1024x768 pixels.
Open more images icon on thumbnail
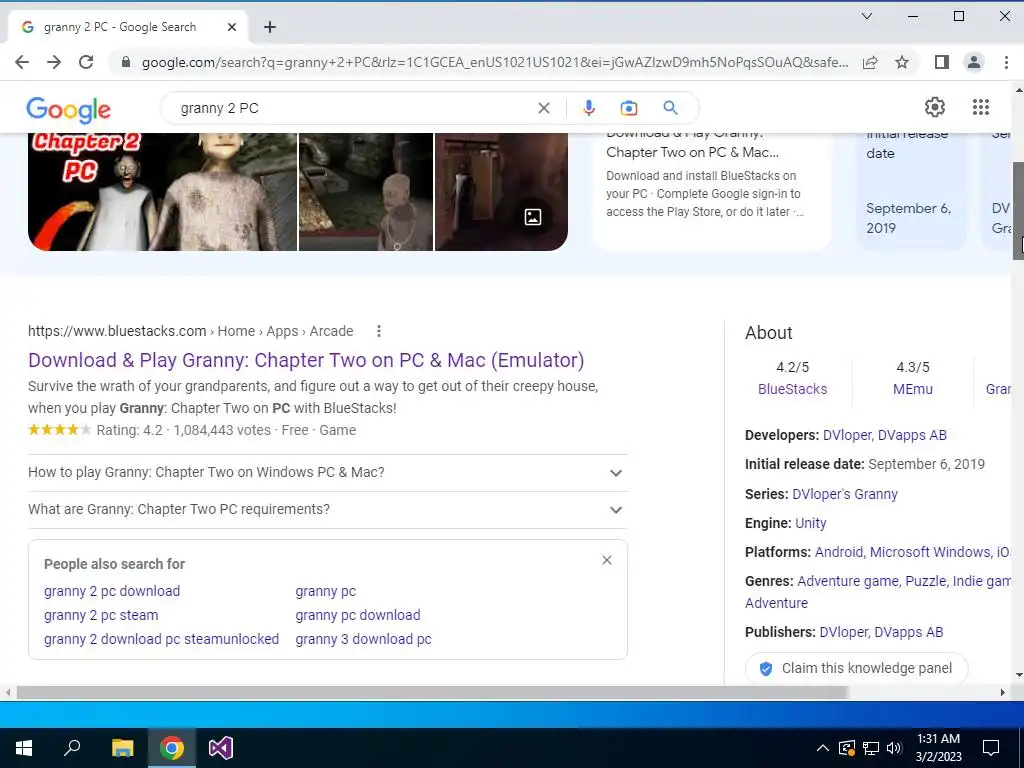533,217
